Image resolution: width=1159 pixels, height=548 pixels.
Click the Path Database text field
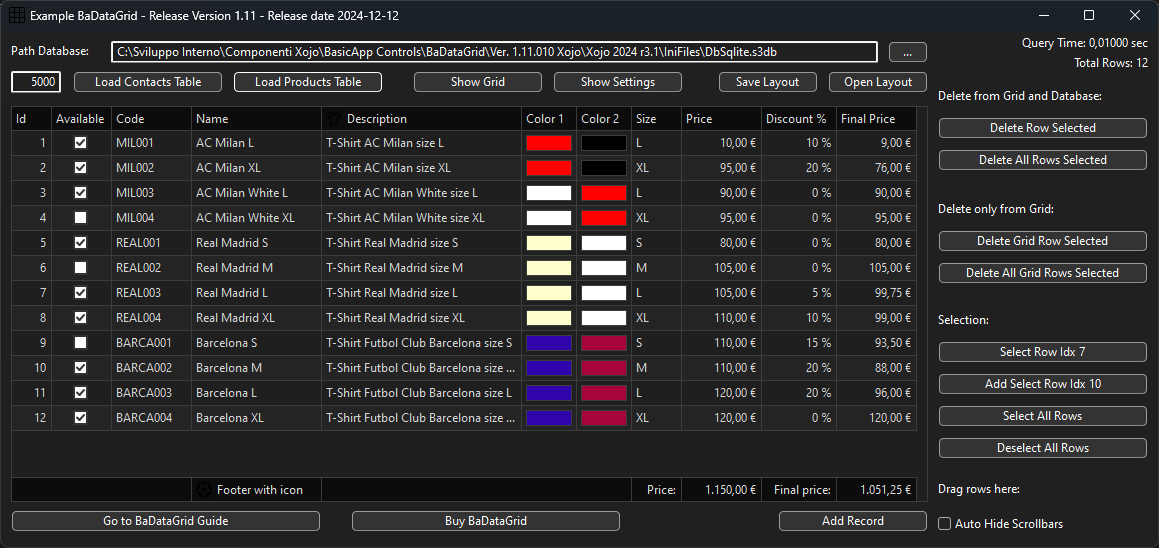(x=494, y=51)
